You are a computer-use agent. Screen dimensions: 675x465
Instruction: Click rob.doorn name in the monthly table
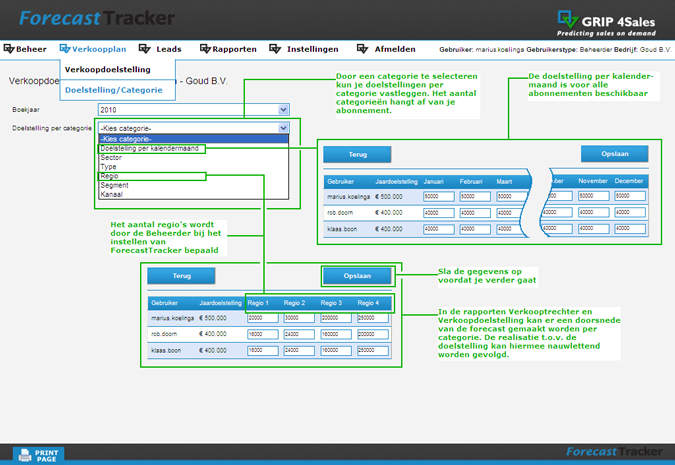pyautogui.click(x=340, y=213)
